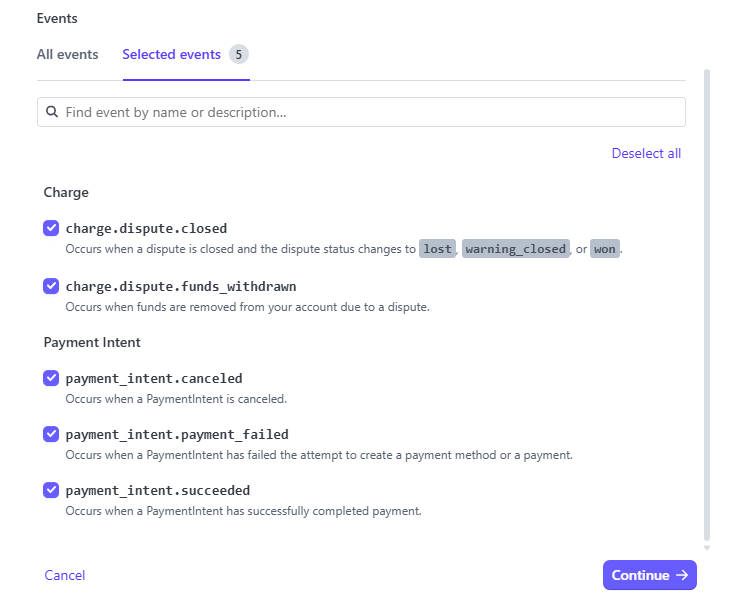Deselect the payment_intent.payment_failed checkbox
The width and height of the screenshot is (756, 606).
[51, 434]
